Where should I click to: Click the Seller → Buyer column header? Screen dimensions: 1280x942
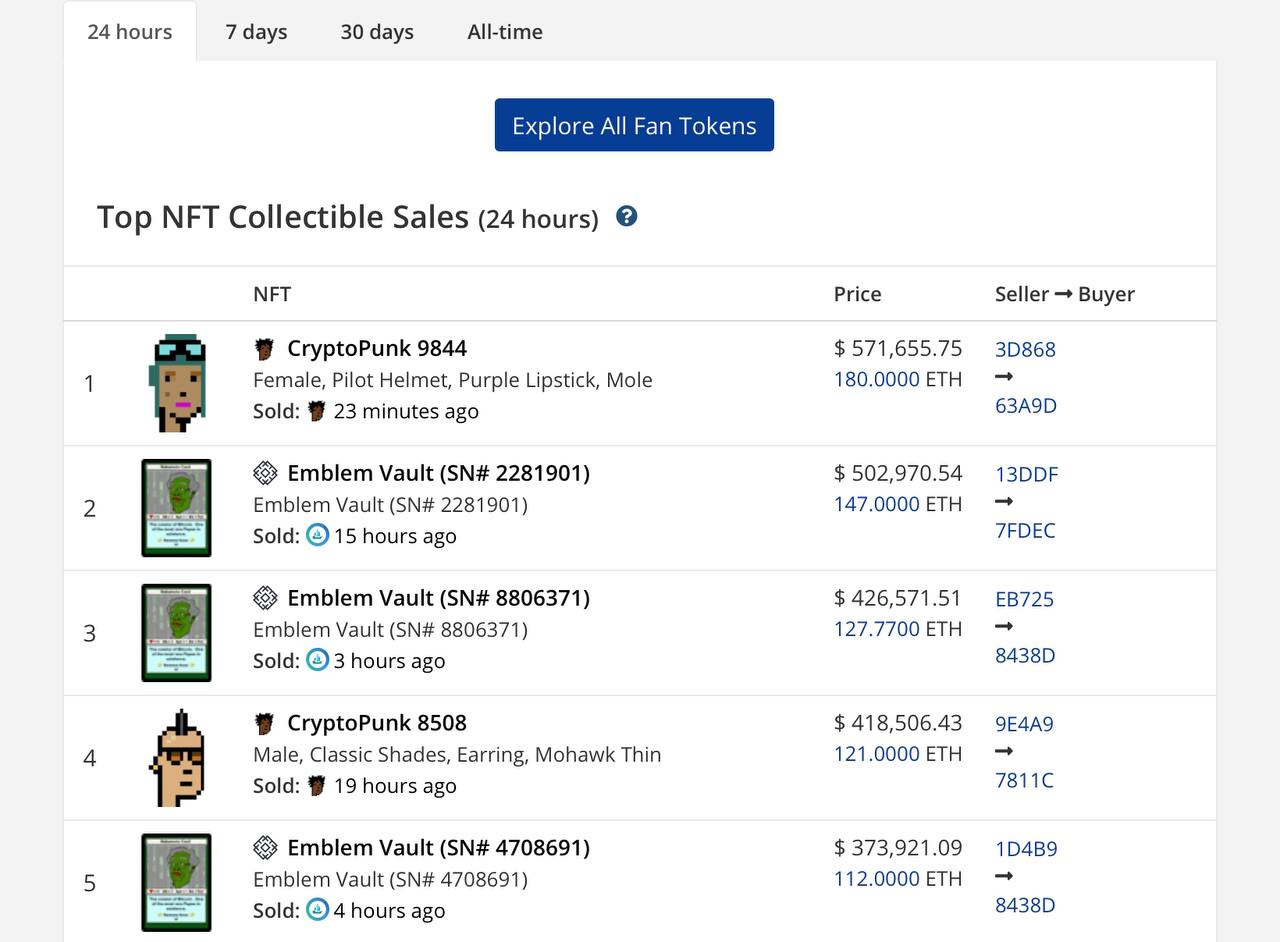pos(1065,294)
